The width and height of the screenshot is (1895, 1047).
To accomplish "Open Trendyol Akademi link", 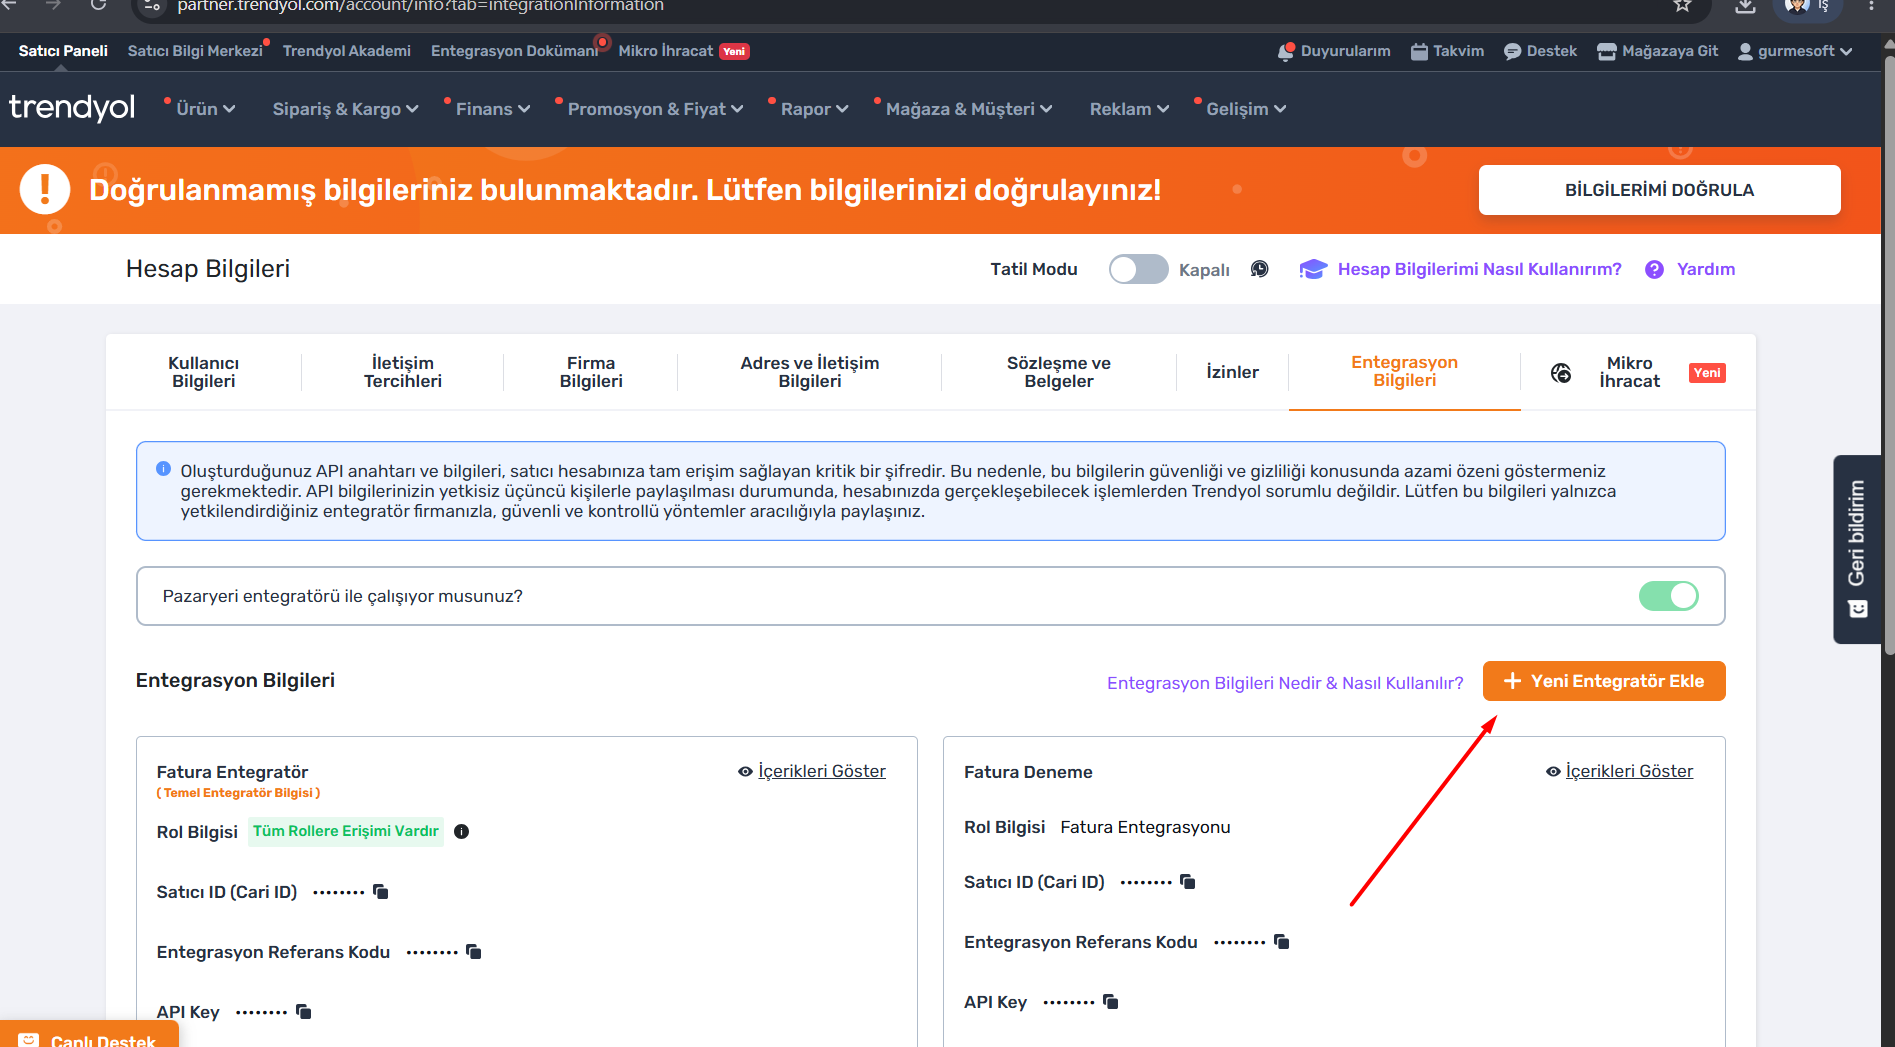I will click(x=347, y=51).
